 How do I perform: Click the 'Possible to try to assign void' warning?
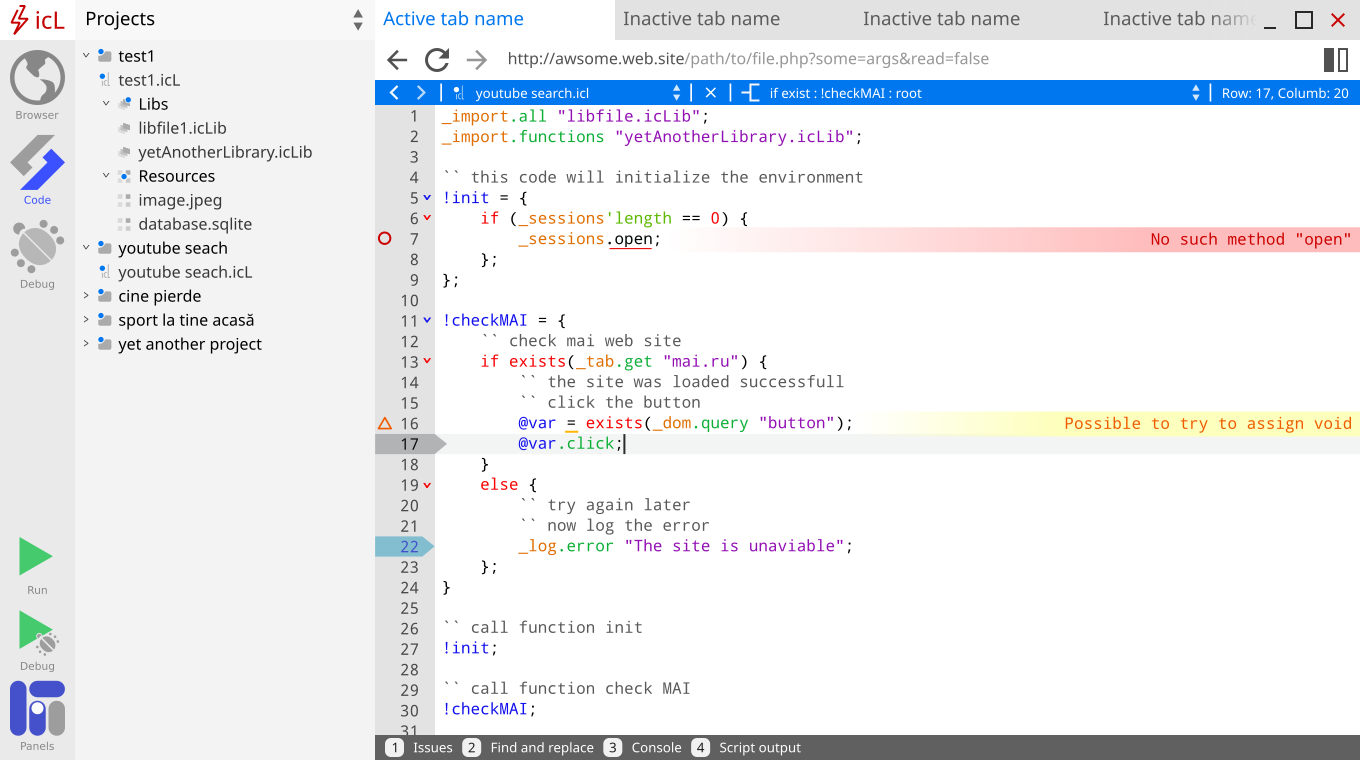click(x=1208, y=423)
